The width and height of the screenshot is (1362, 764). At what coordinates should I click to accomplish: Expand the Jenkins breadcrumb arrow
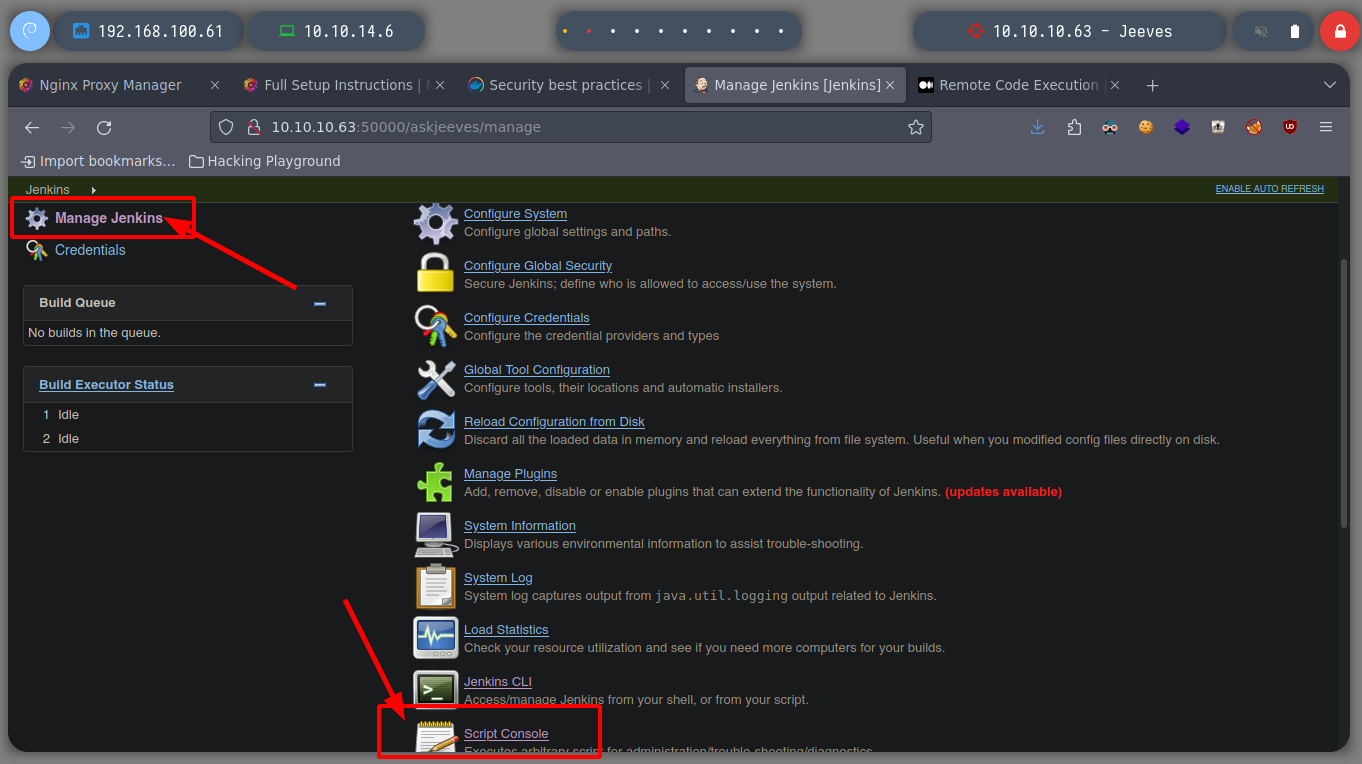click(93, 190)
